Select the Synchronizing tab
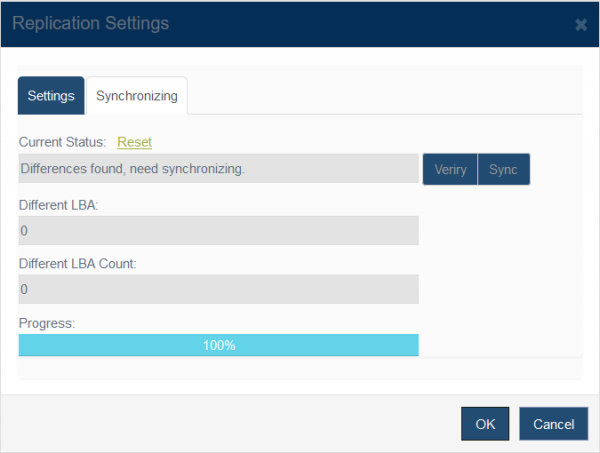Screen dimensions: 600x453 pyautogui.click(x=137, y=96)
